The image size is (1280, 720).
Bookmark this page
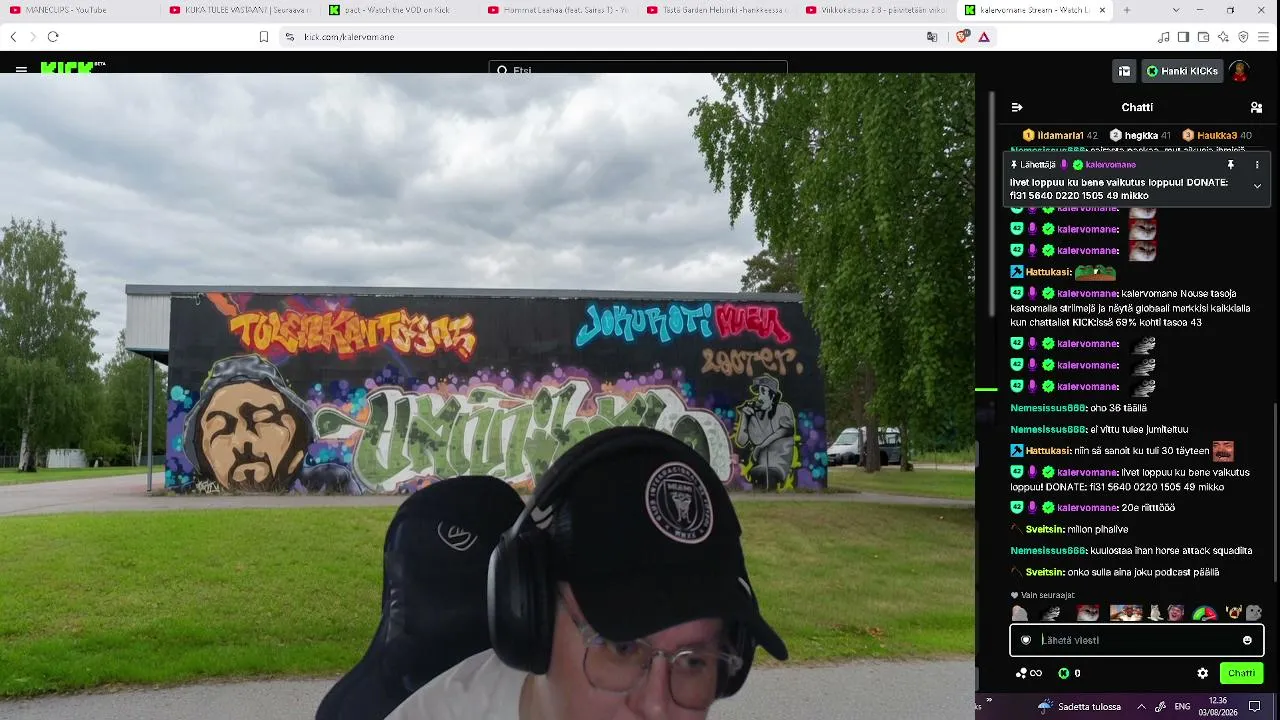point(264,37)
